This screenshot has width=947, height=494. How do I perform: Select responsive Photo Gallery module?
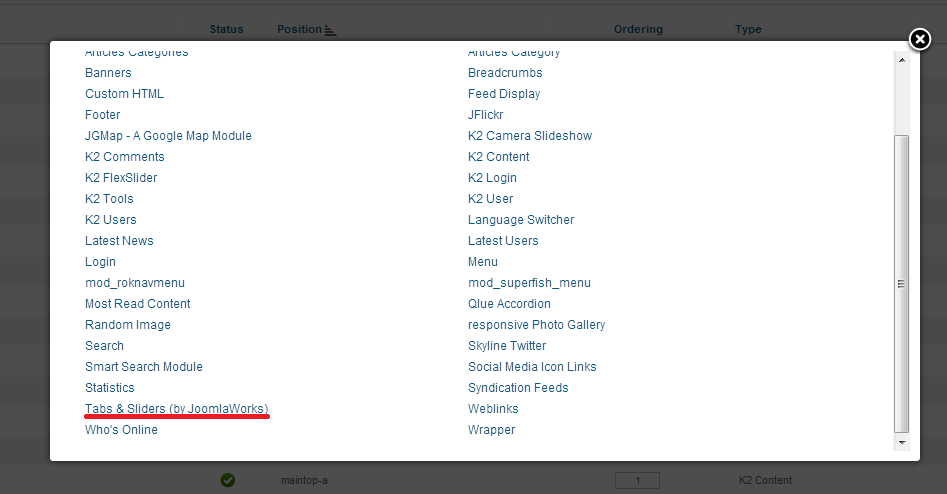(x=536, y=325)
